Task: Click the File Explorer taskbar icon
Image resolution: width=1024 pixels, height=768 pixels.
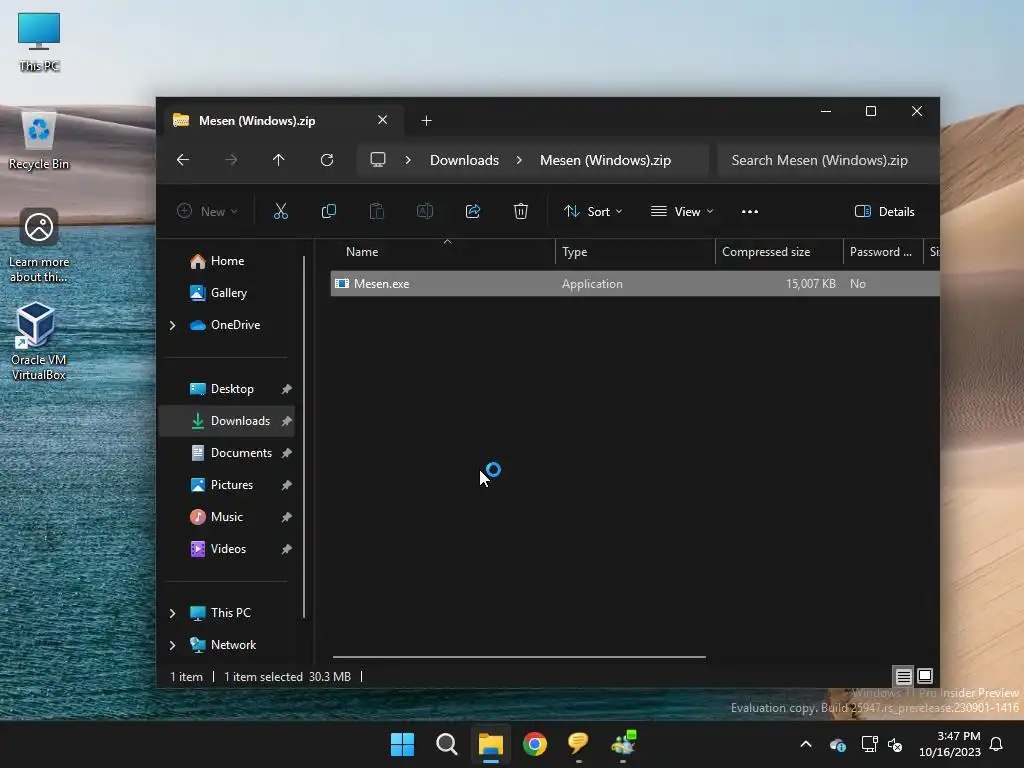Action: [490, 744]
